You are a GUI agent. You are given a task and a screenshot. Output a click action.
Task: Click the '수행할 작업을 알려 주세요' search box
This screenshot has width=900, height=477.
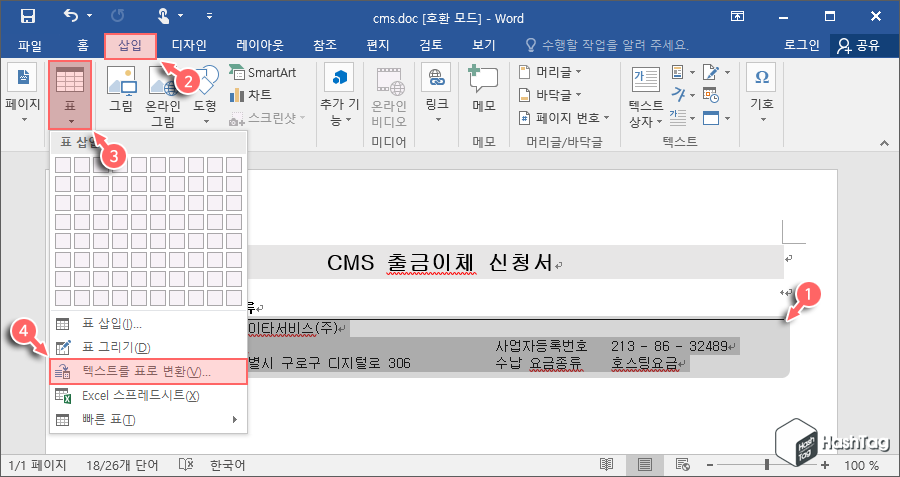(x=607, y=45)
